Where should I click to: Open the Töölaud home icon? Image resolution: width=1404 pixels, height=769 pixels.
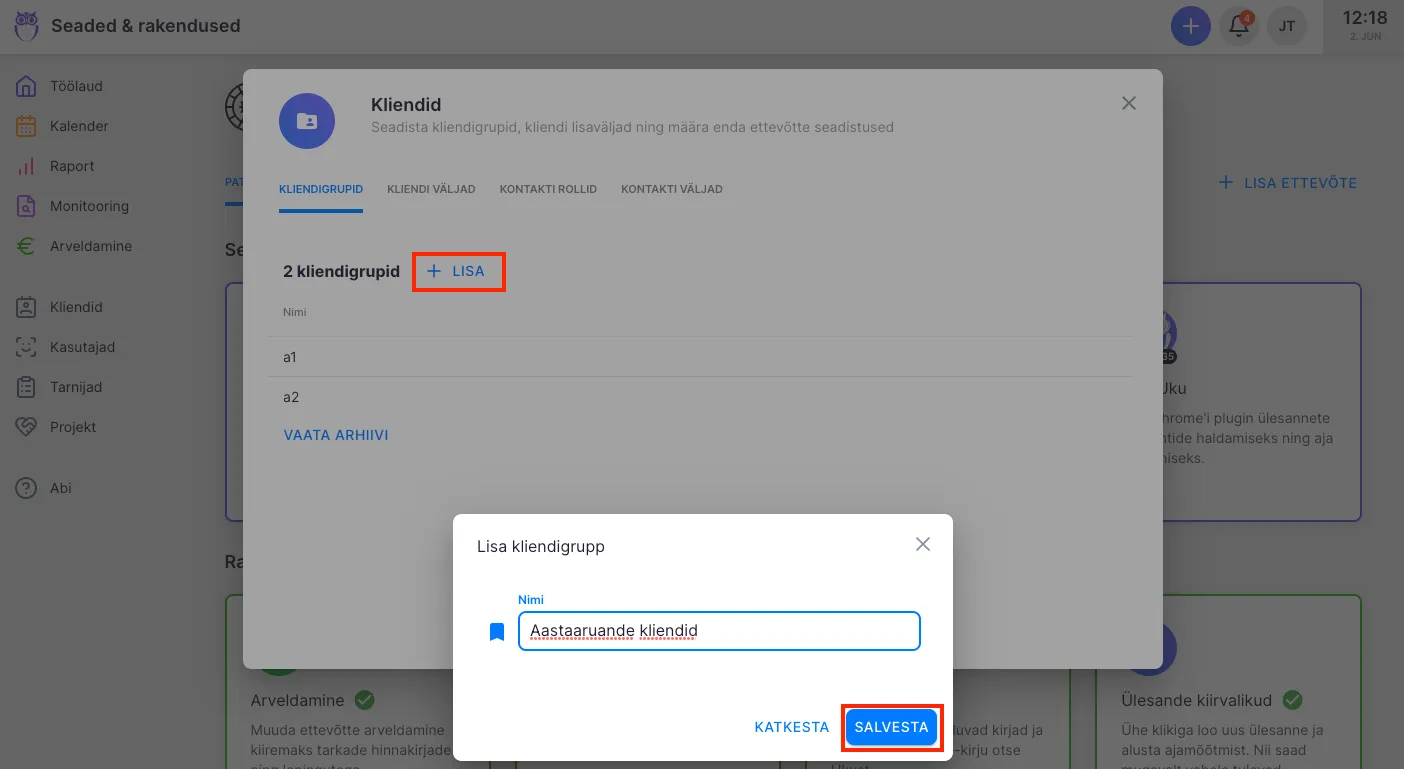tap(27, 86)
